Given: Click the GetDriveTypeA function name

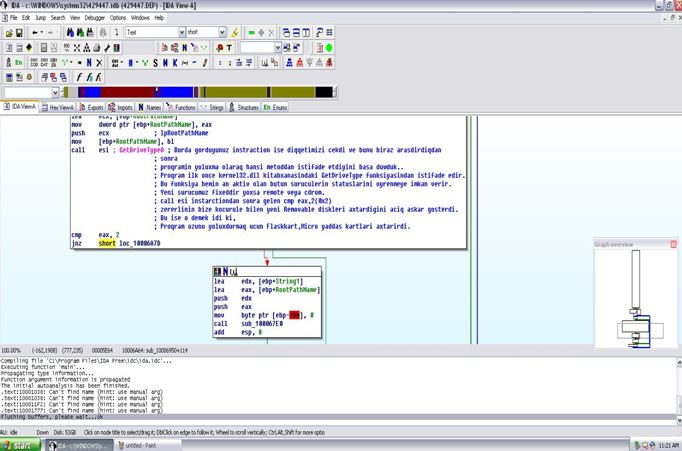Looking at the screenshot, I should (142, 150).
